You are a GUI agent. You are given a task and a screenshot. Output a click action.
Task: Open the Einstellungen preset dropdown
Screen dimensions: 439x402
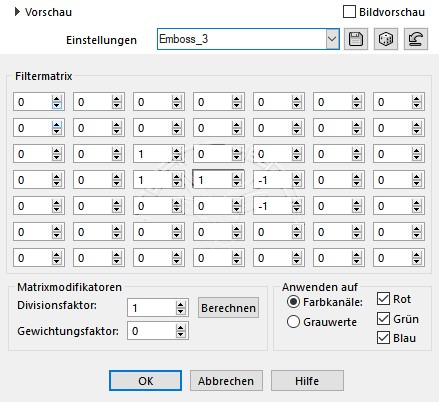point(332,39)
